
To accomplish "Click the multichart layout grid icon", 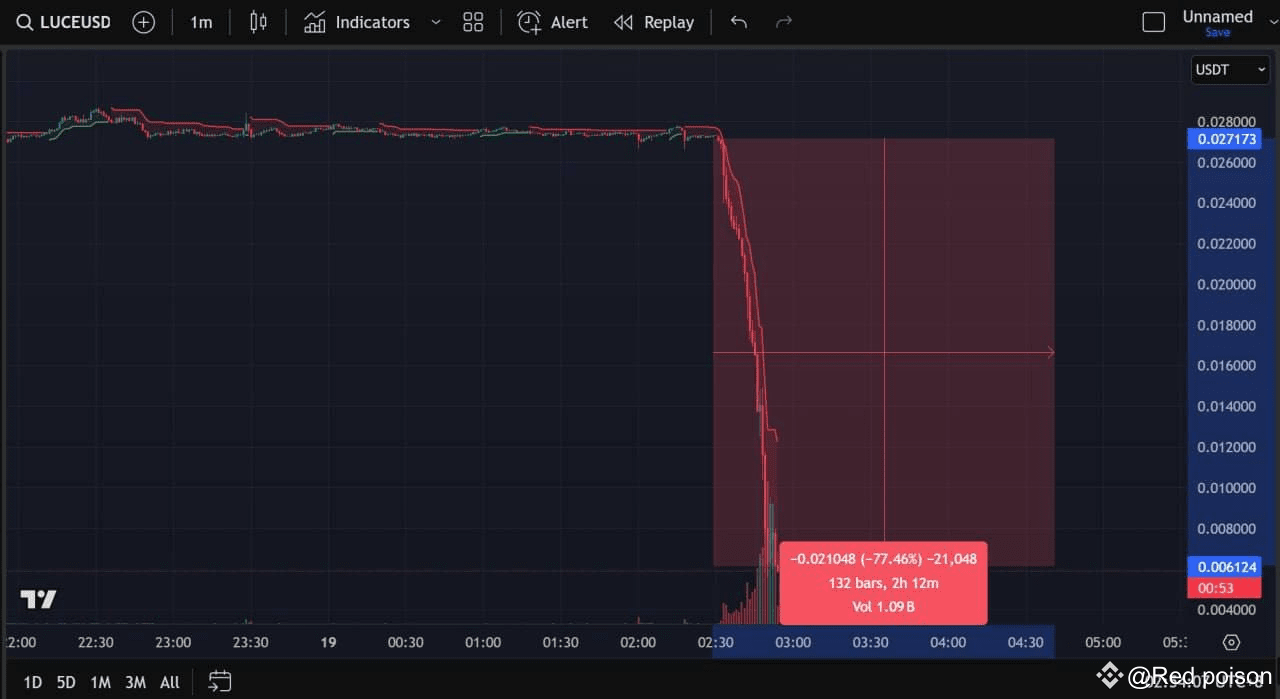I will tap(473, 21).
